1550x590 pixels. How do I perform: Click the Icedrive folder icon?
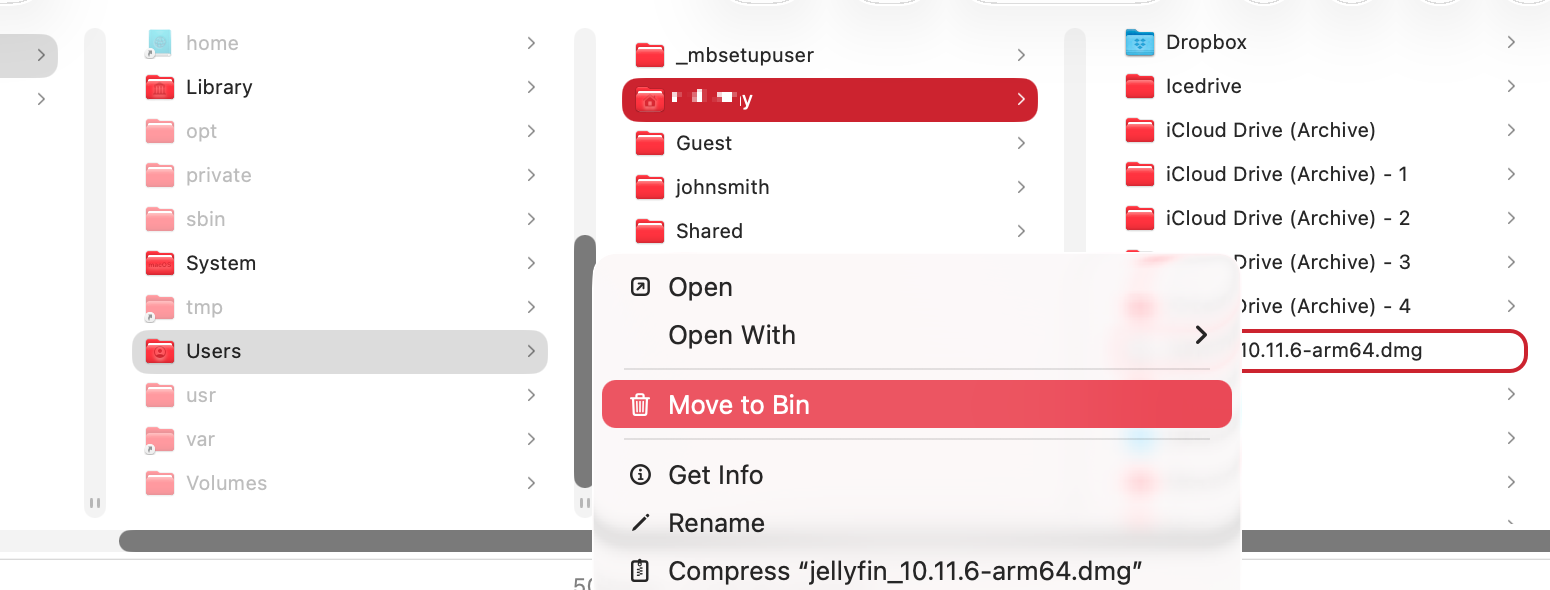pyautogui.click(x=1139, y=86)
